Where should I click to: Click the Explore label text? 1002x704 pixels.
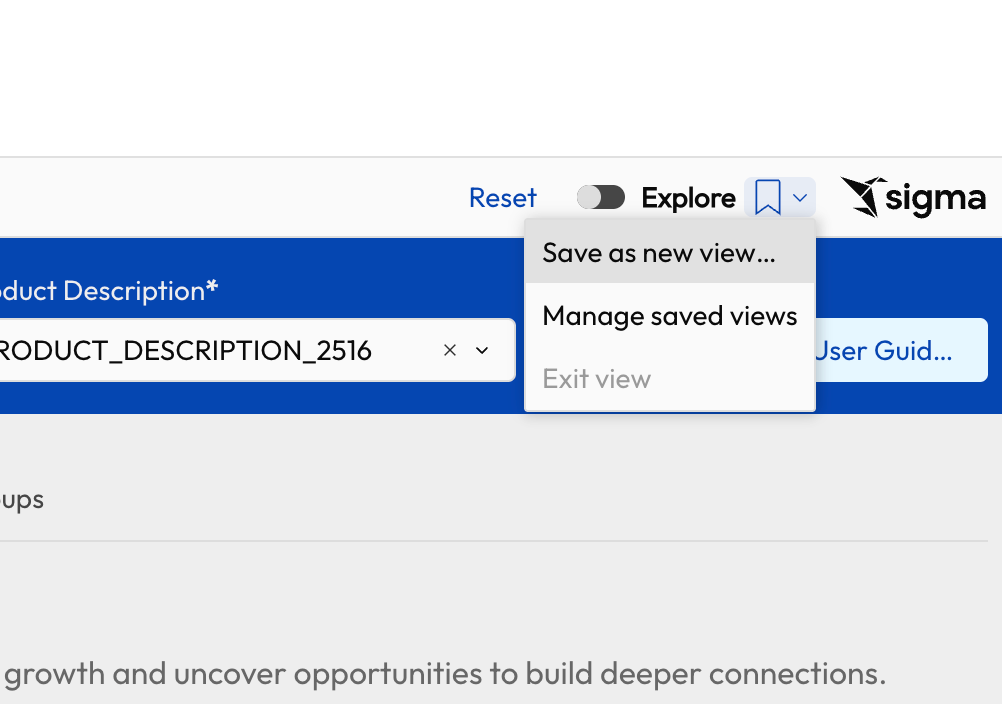688,198
